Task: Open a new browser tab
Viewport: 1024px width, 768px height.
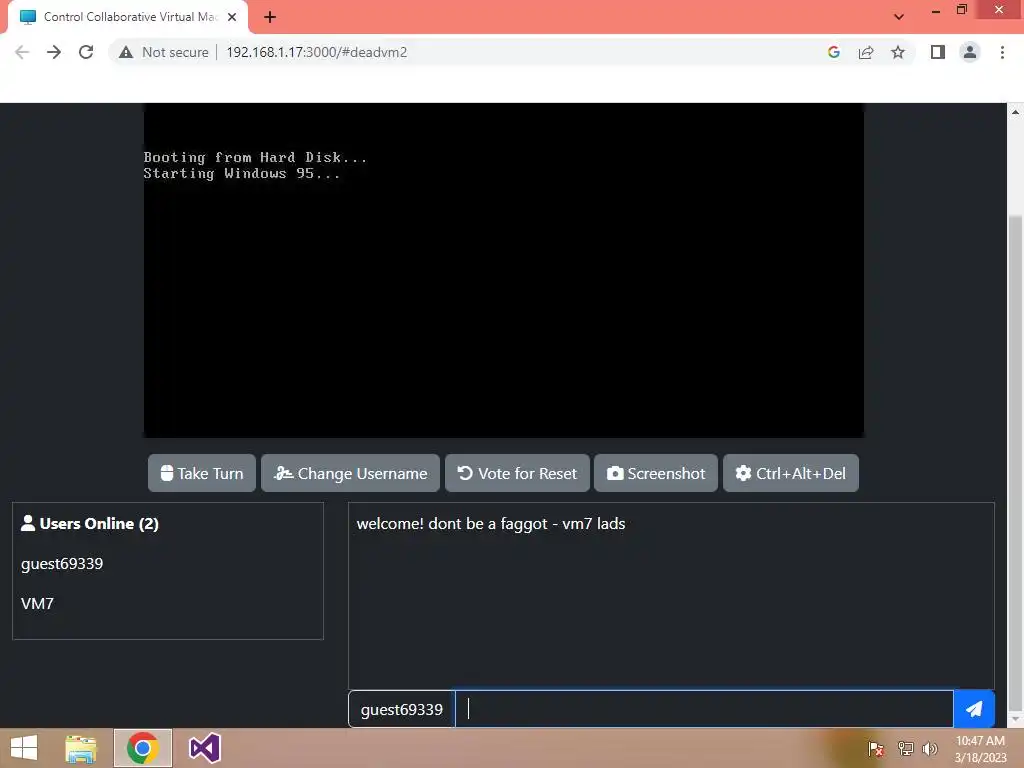Action: coord(270,17)
